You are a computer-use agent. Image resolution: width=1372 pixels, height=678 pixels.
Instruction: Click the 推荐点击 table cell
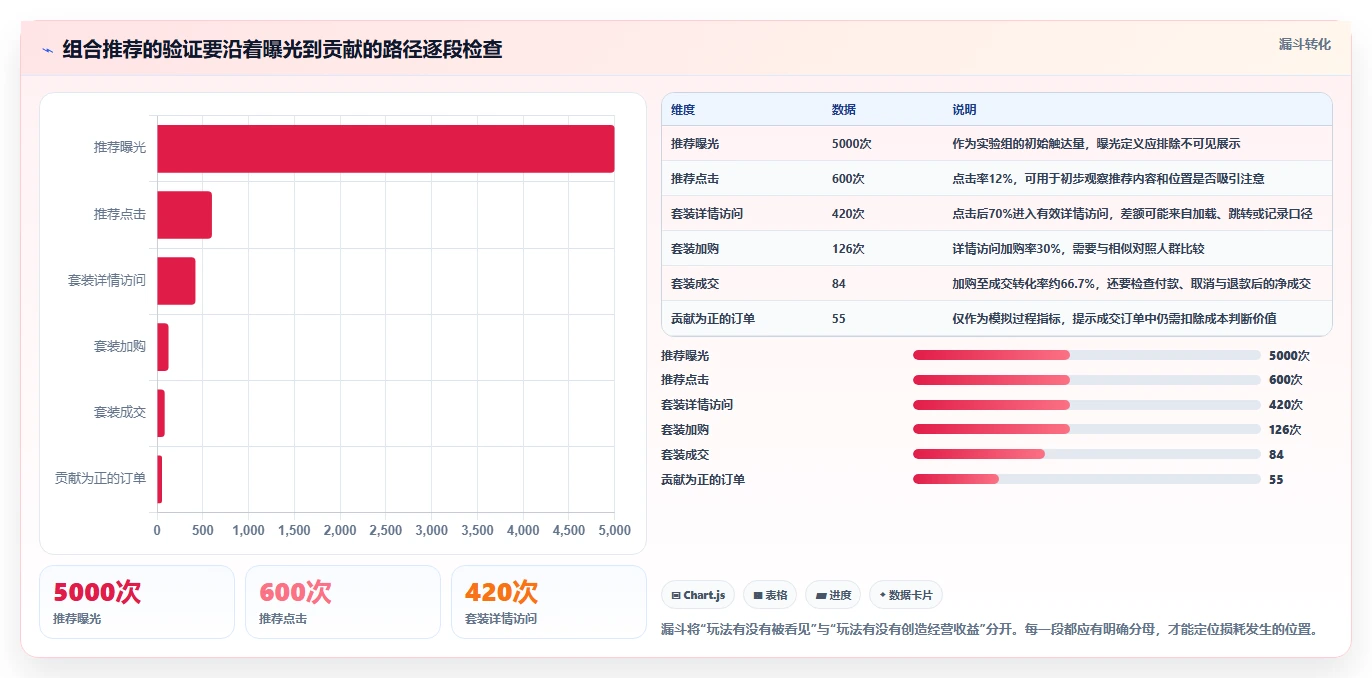tap(742, 179)
